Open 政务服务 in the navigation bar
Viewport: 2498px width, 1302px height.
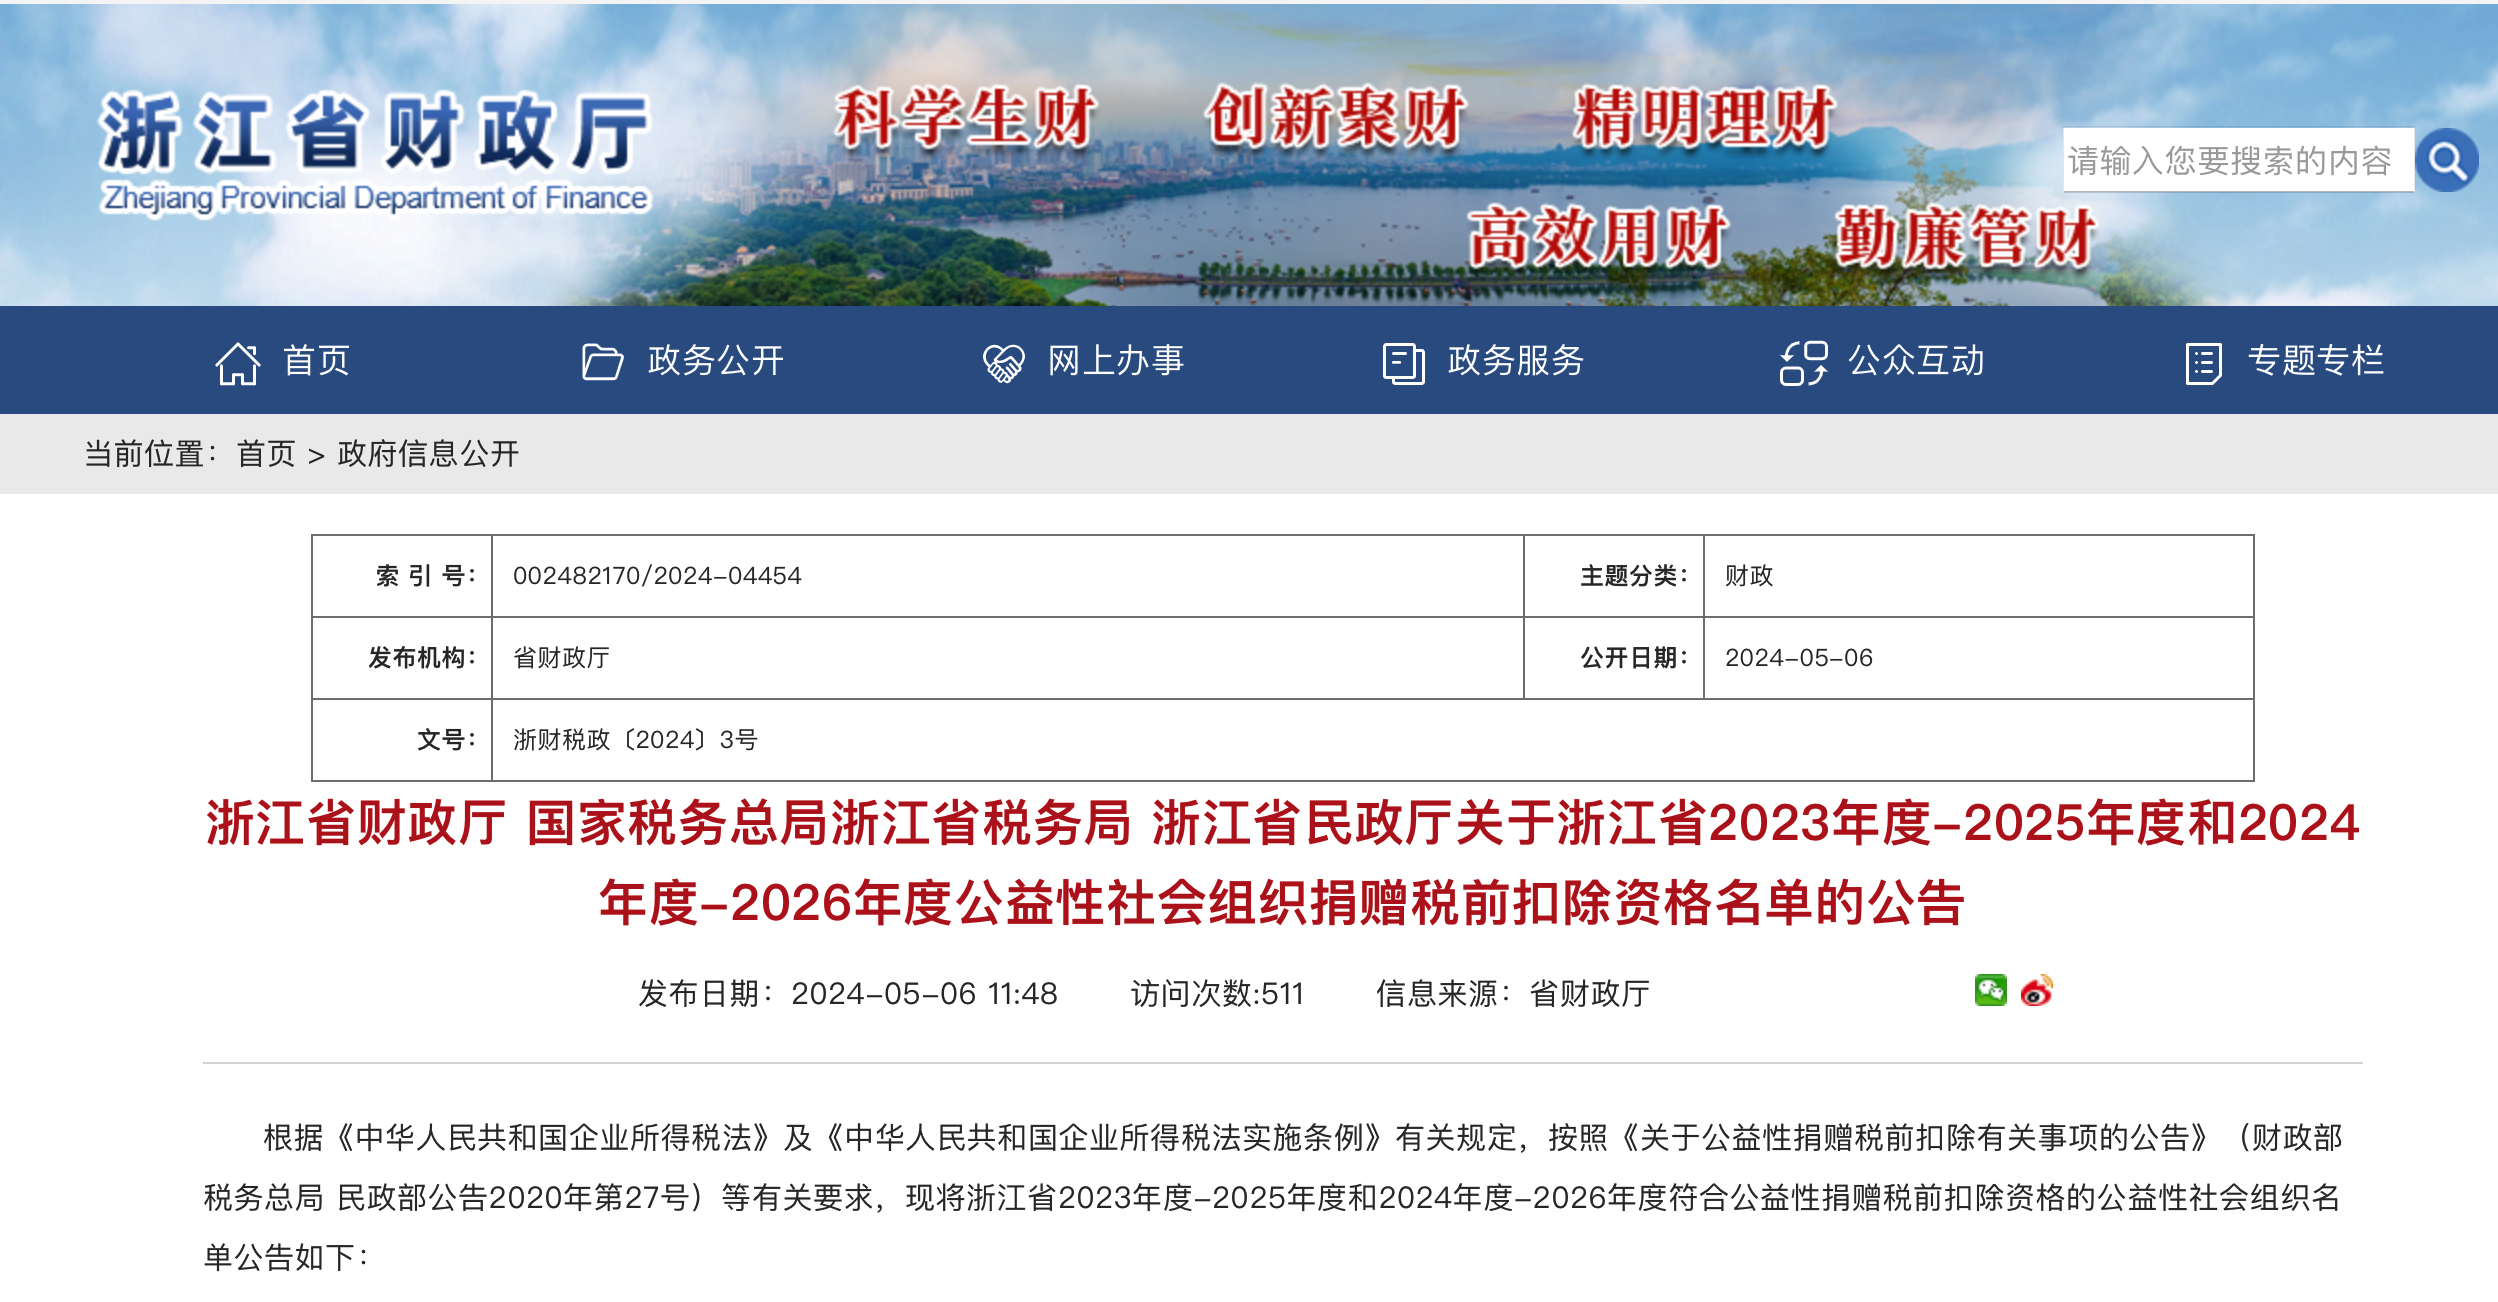coord(1516,360)
